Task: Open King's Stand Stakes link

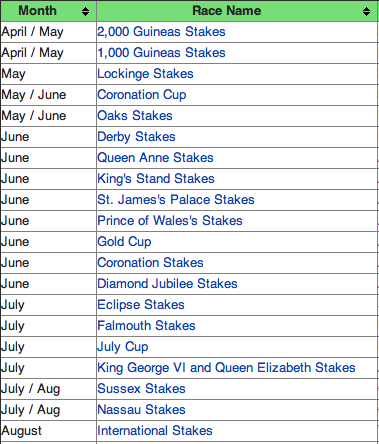Action: (x=156, y=179)
